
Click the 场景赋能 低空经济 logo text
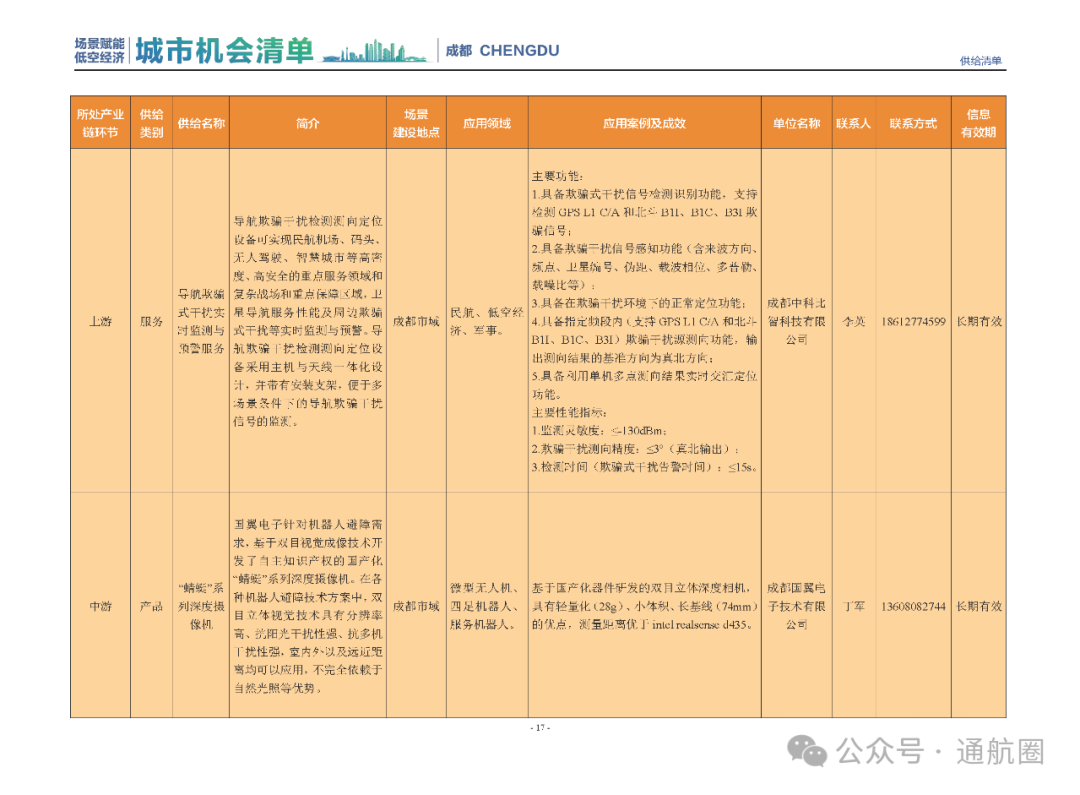[99, 50]
